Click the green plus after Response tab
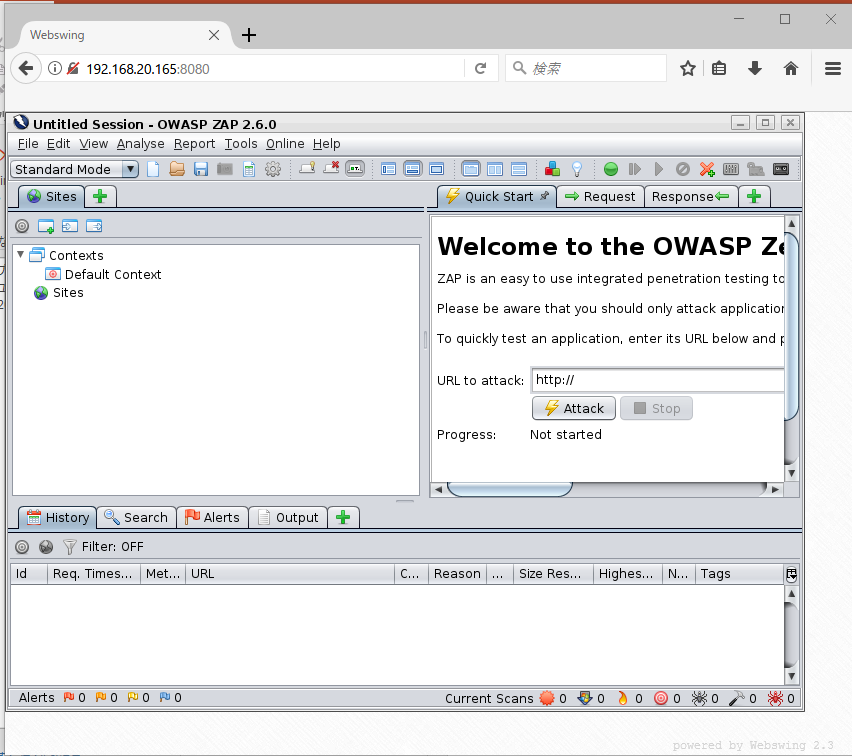 click(754, 197)
